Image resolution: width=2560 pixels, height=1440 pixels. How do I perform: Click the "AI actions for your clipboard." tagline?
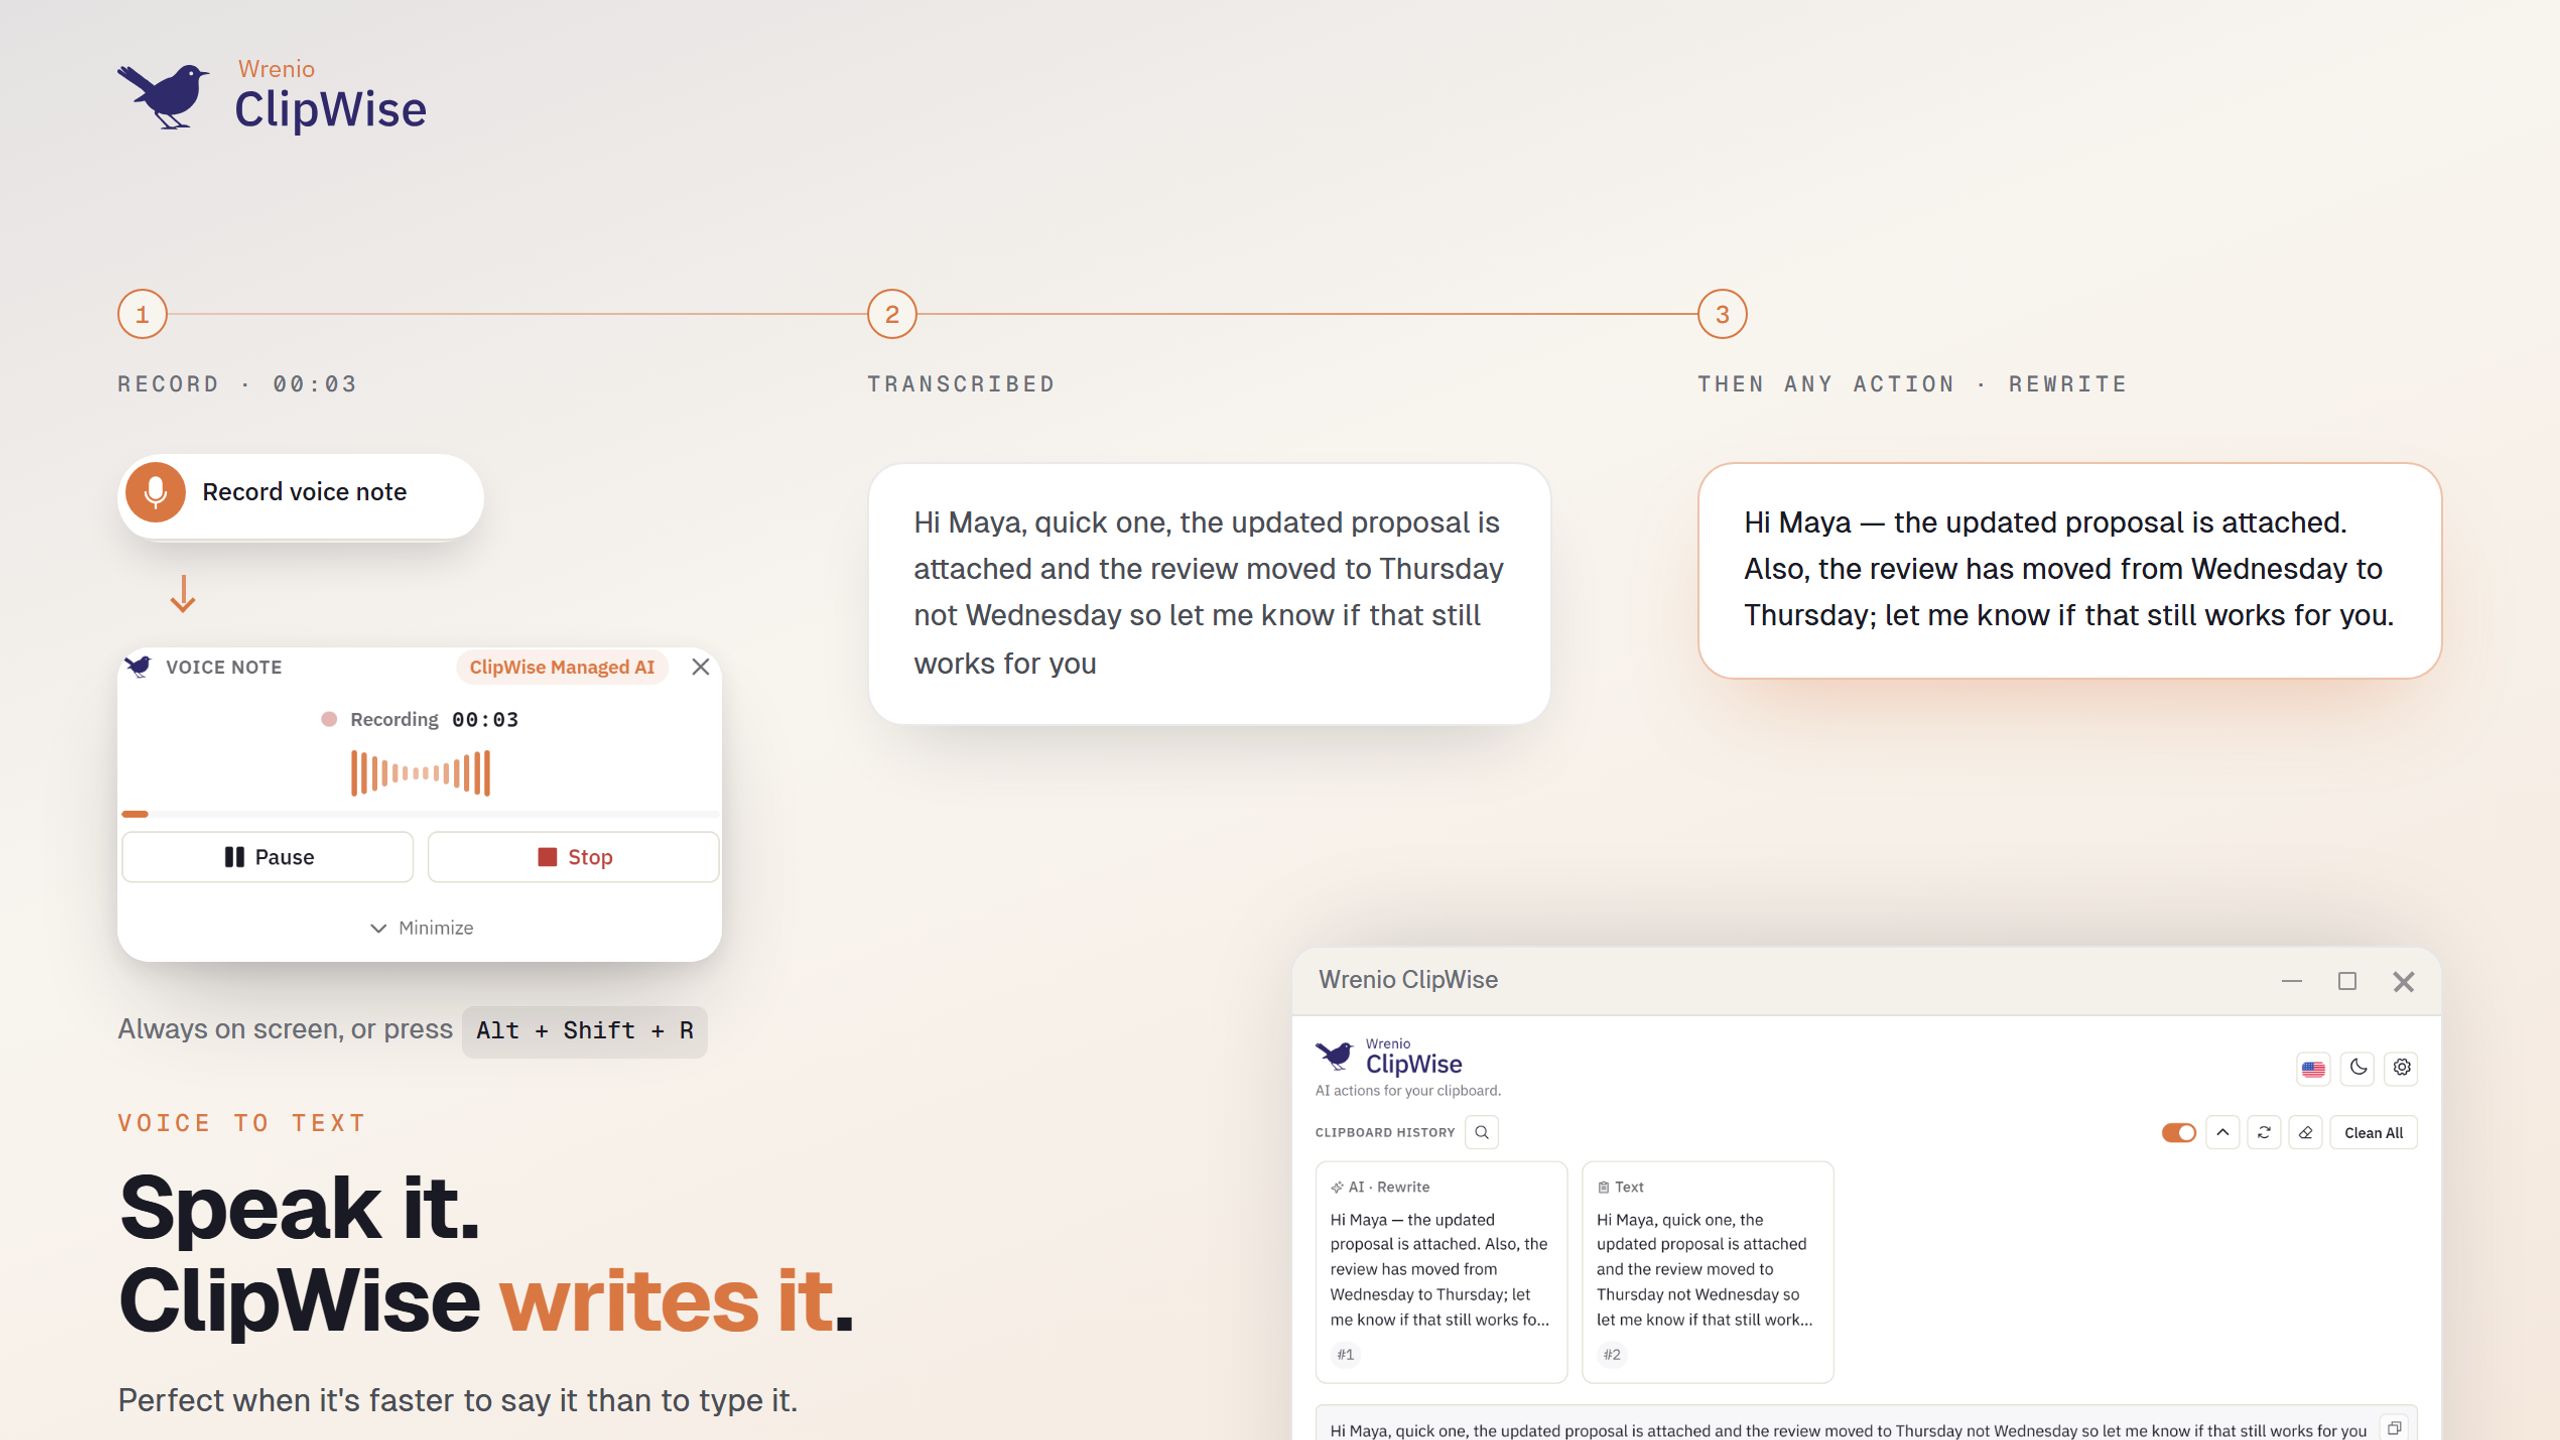1408,1091
